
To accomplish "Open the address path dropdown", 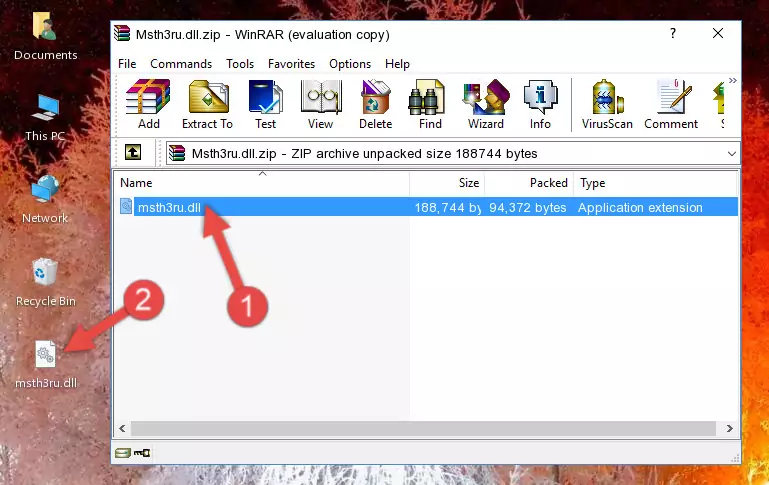I will [x=731, y=153].
